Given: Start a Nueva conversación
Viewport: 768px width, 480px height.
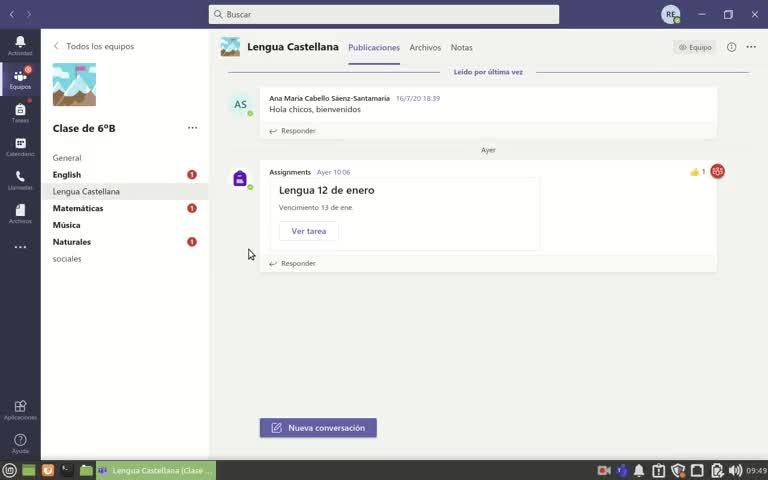Looking at the screenshot, I should point(318,428).
